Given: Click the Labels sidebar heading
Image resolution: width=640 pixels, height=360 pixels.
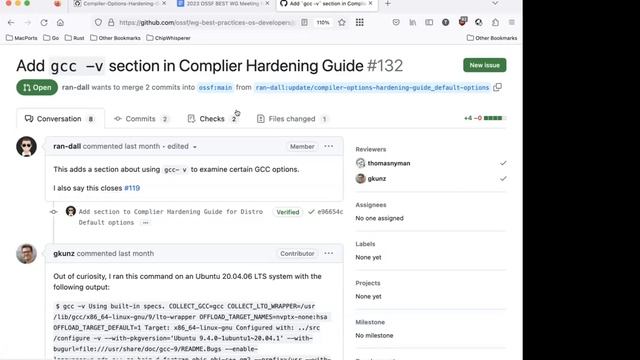Looking at the screenshot, I should pos(365,244).
